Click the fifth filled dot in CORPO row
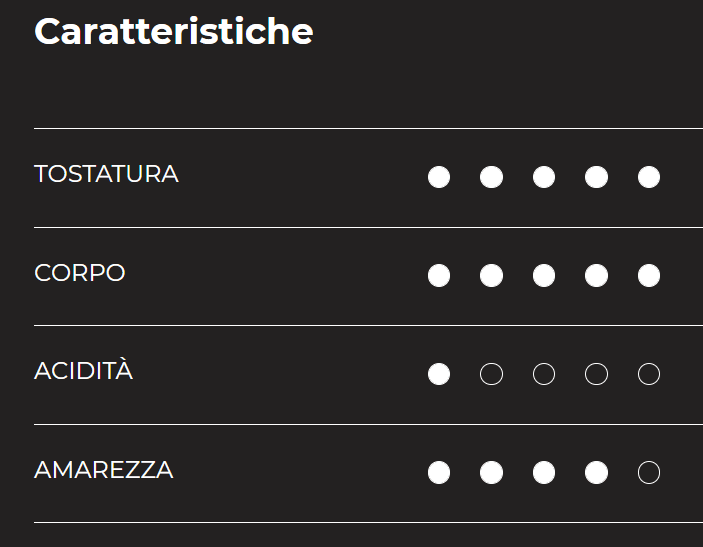 (x=649, y=276)
